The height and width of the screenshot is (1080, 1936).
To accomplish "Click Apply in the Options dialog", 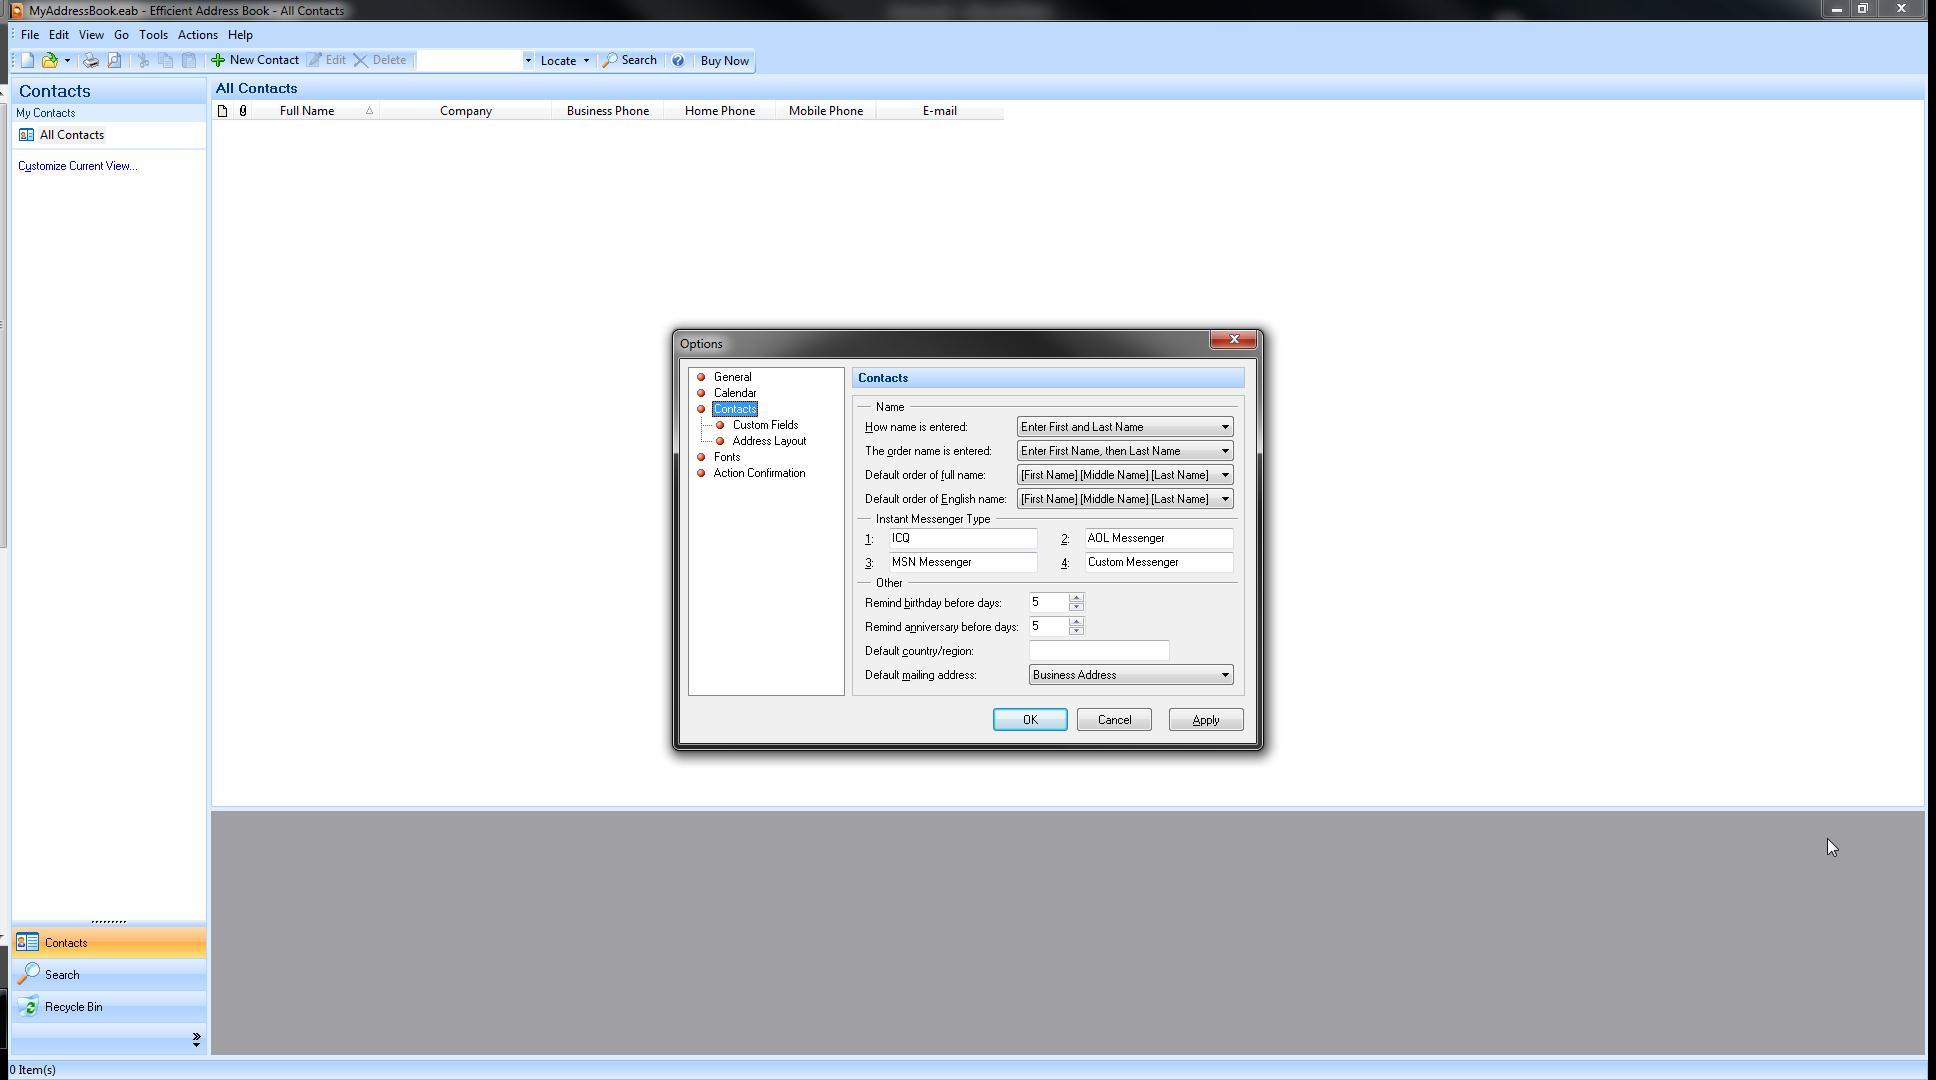I will pos(1206,720).
